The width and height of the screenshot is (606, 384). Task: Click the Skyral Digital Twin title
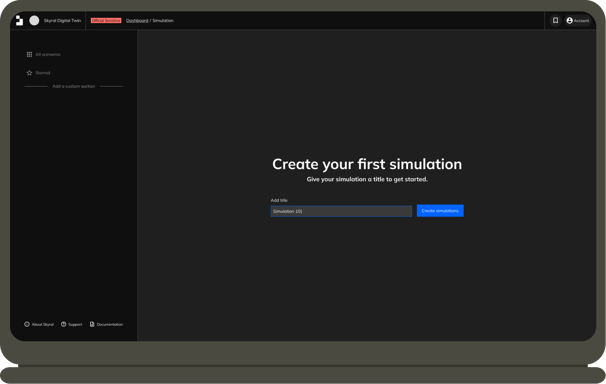click(62, 20)
